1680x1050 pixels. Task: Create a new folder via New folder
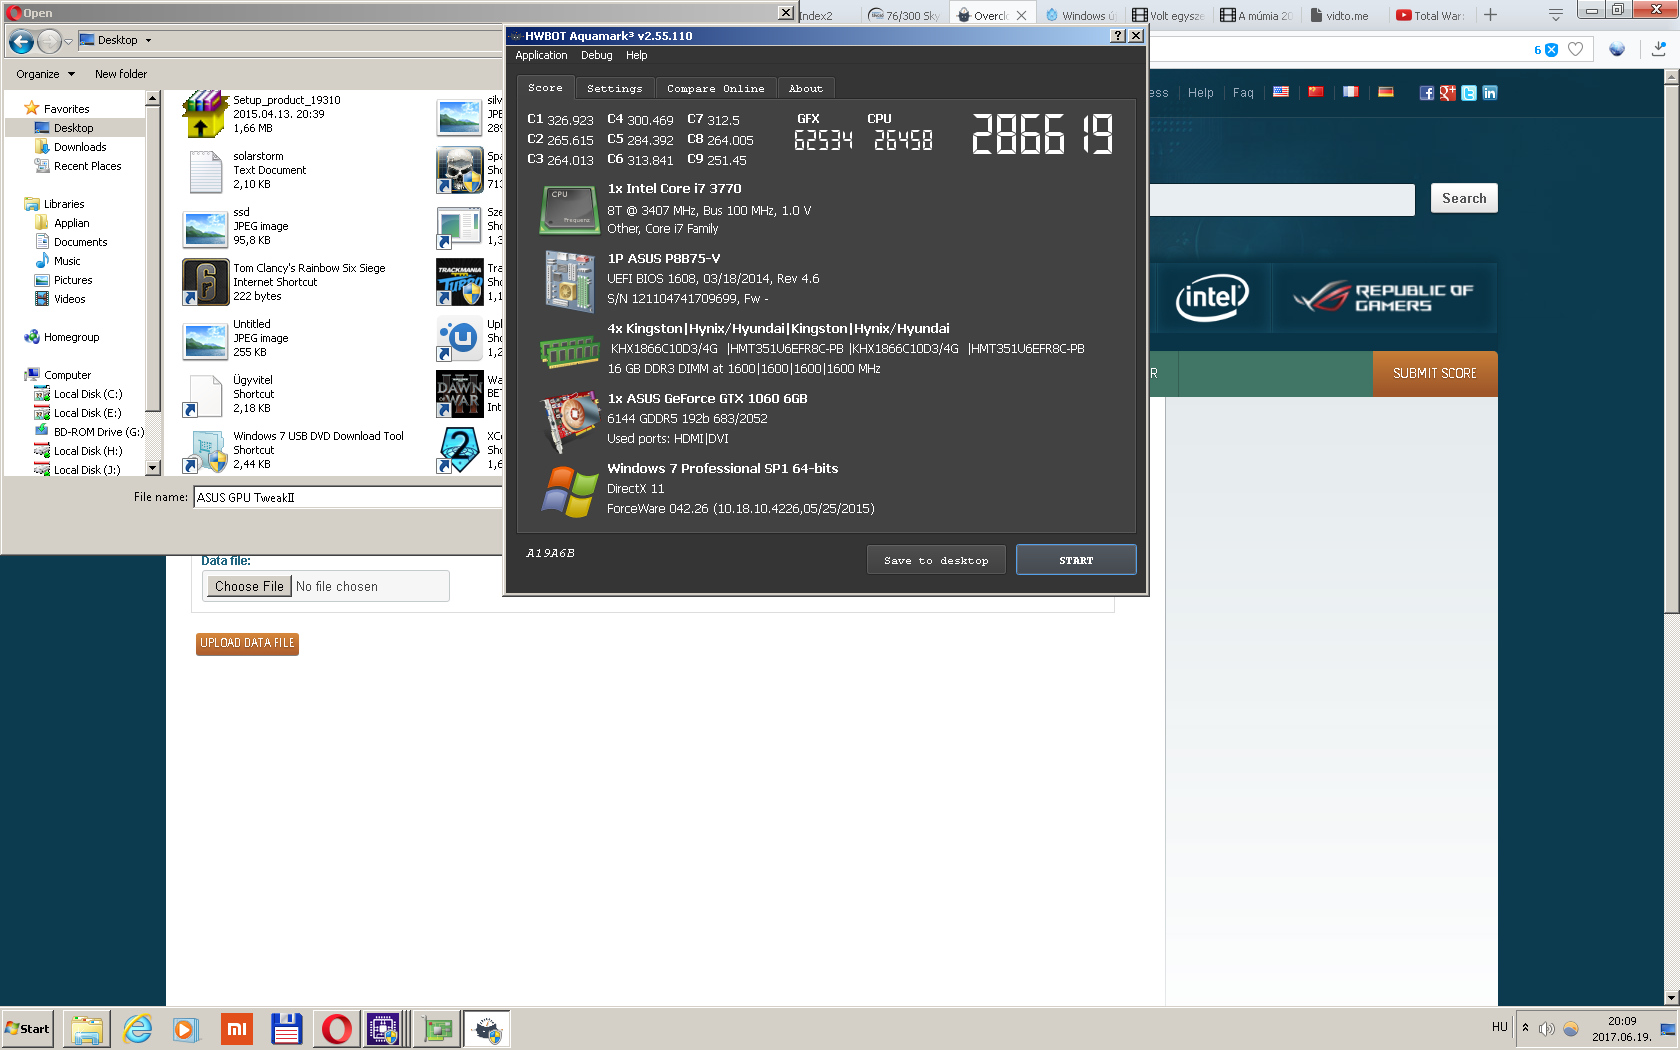(x=121, y=74)
